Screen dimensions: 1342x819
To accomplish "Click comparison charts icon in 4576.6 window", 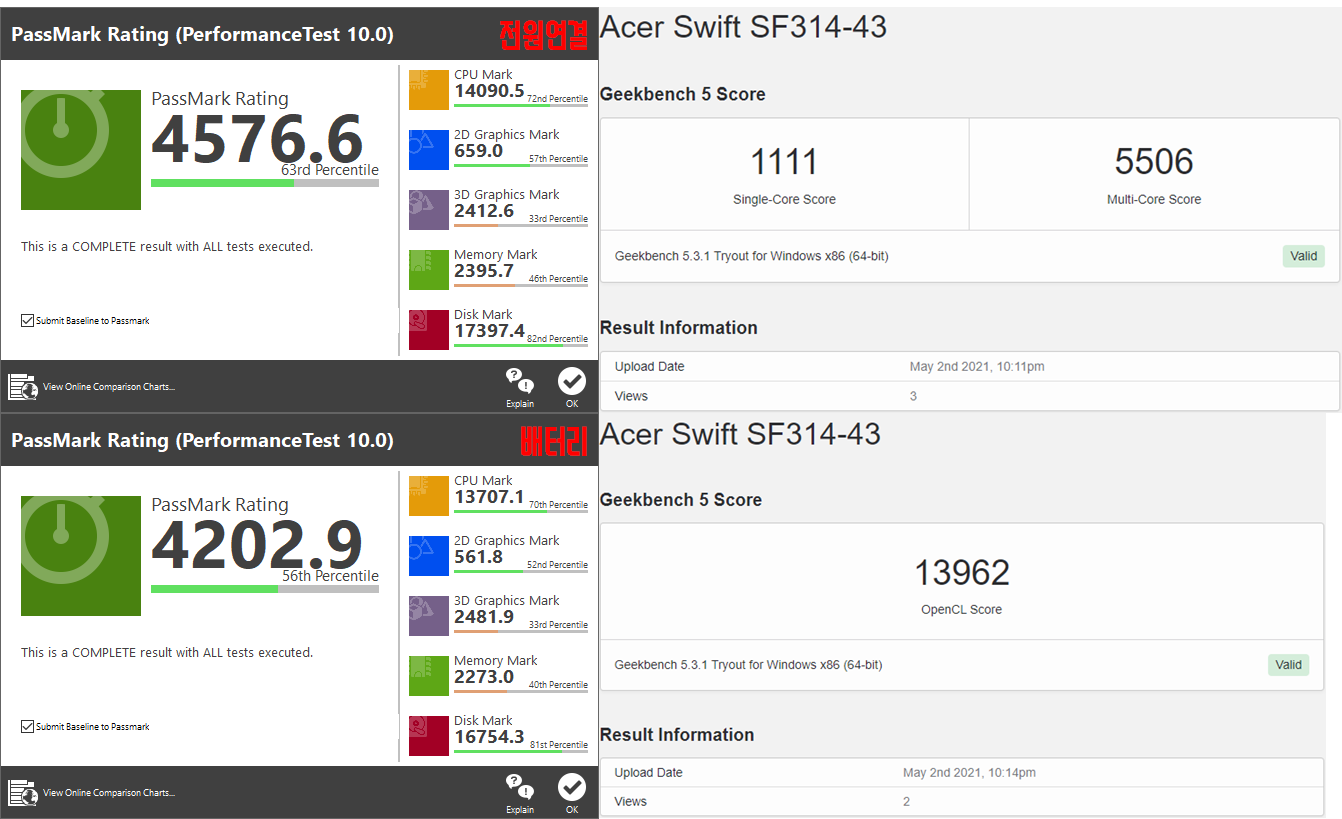I will click(23, 387).
